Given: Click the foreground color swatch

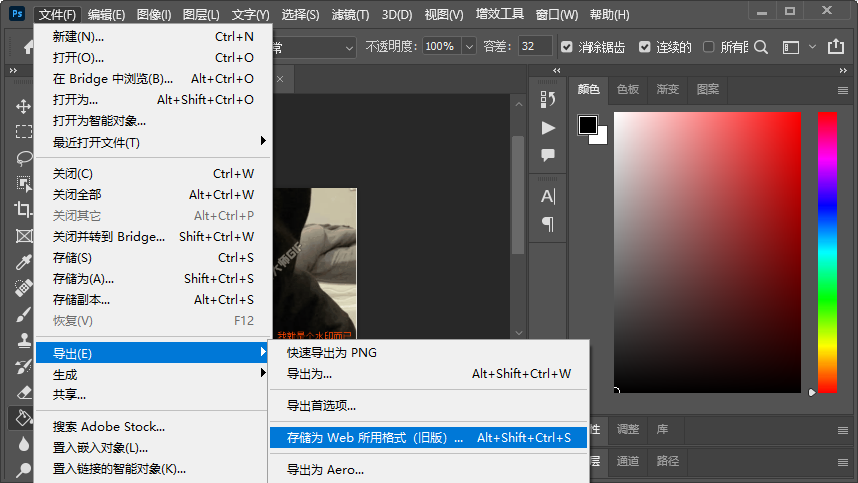Looking at the screenshot, I should click(x=588, y=125).
